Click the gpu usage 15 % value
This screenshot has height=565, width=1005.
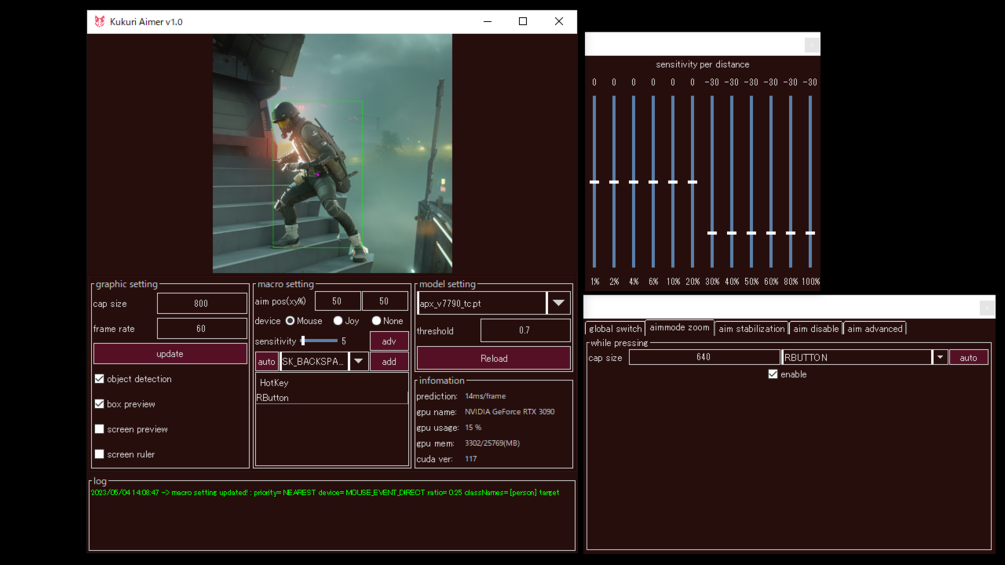pos(473,427)
